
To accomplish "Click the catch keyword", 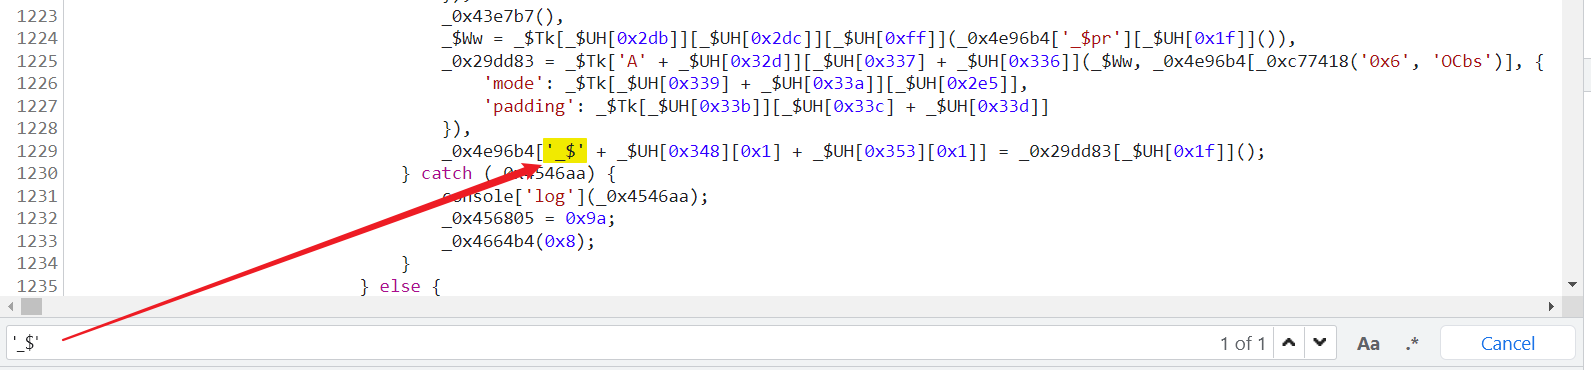I will [x=446, y=173].
